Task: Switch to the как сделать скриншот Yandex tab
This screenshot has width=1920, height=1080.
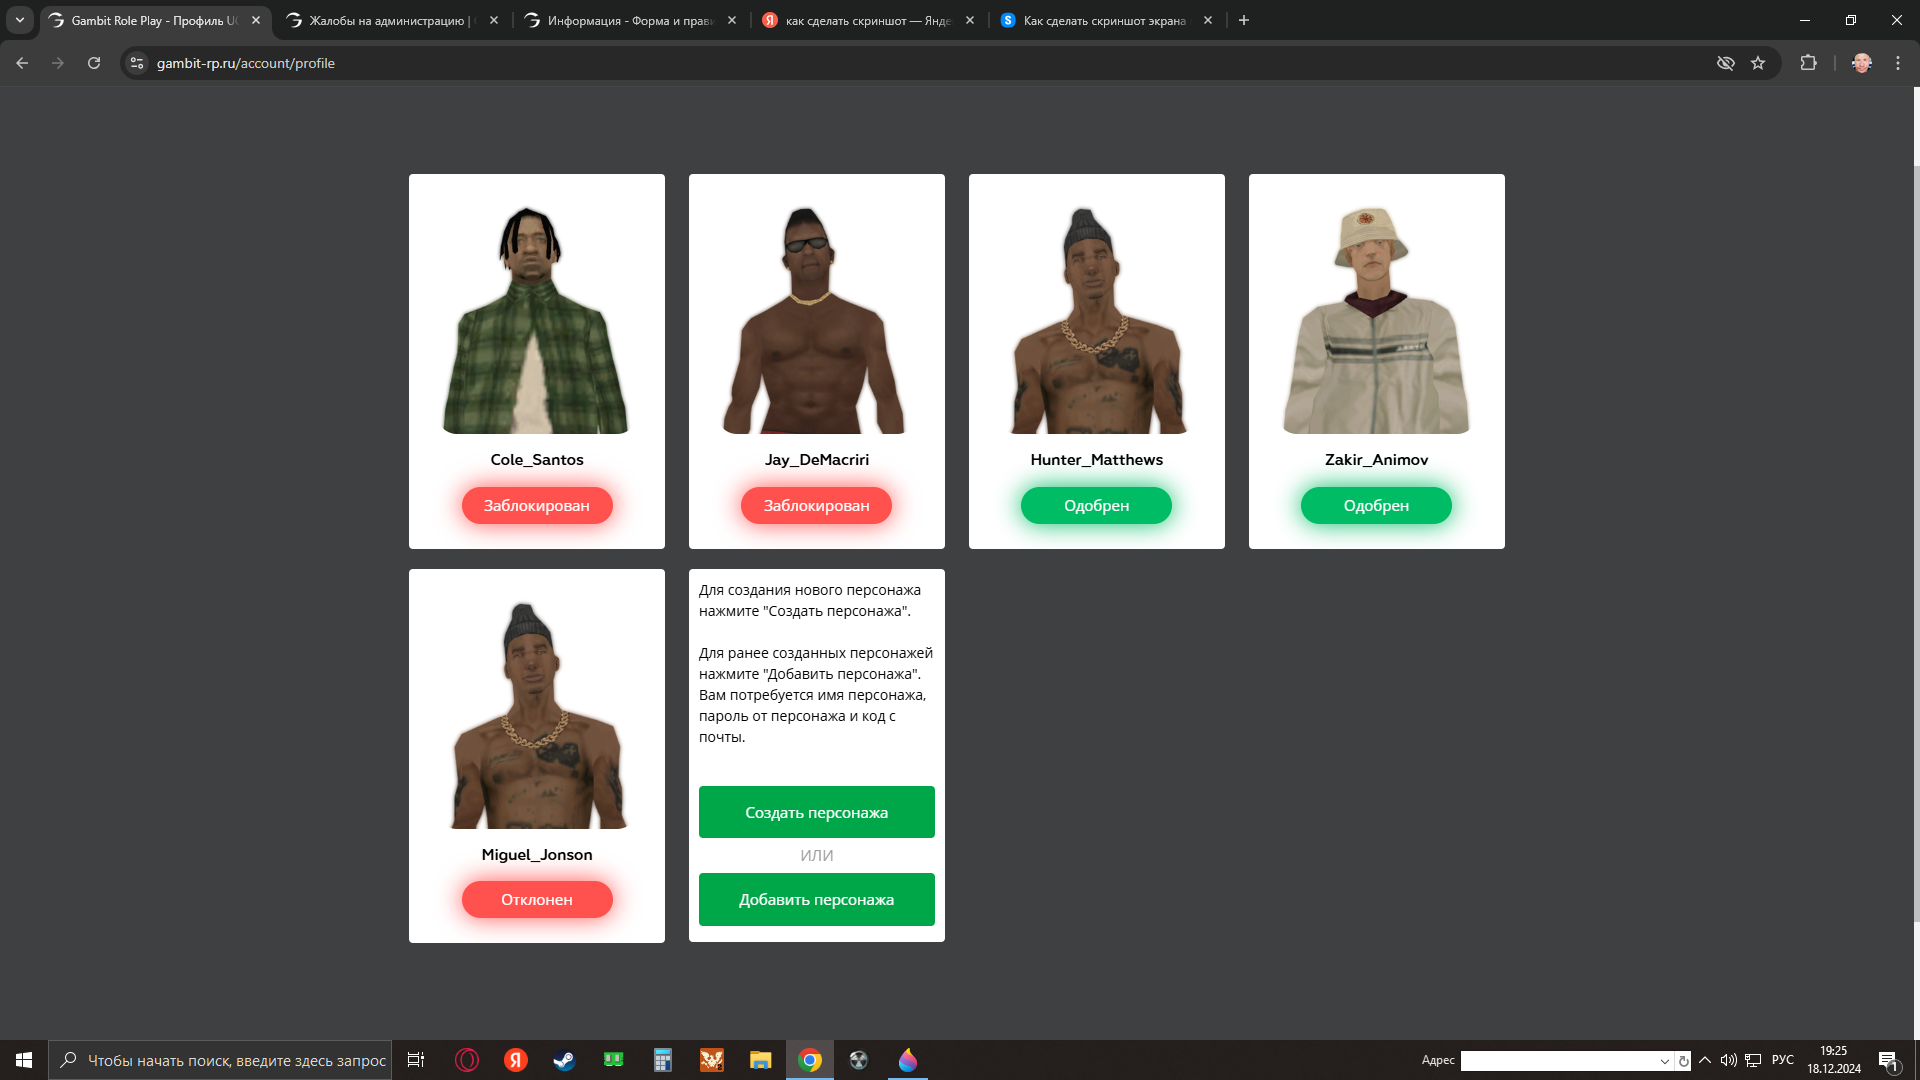Action: pyautogui.click(x=865, y=20)
